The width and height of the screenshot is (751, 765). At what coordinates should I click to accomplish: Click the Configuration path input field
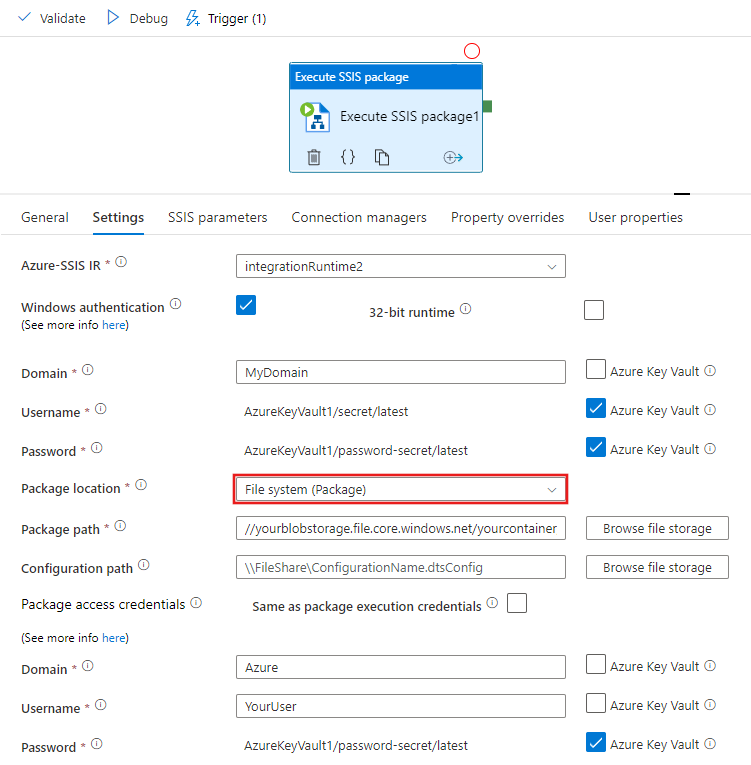(x=400, y=567)
